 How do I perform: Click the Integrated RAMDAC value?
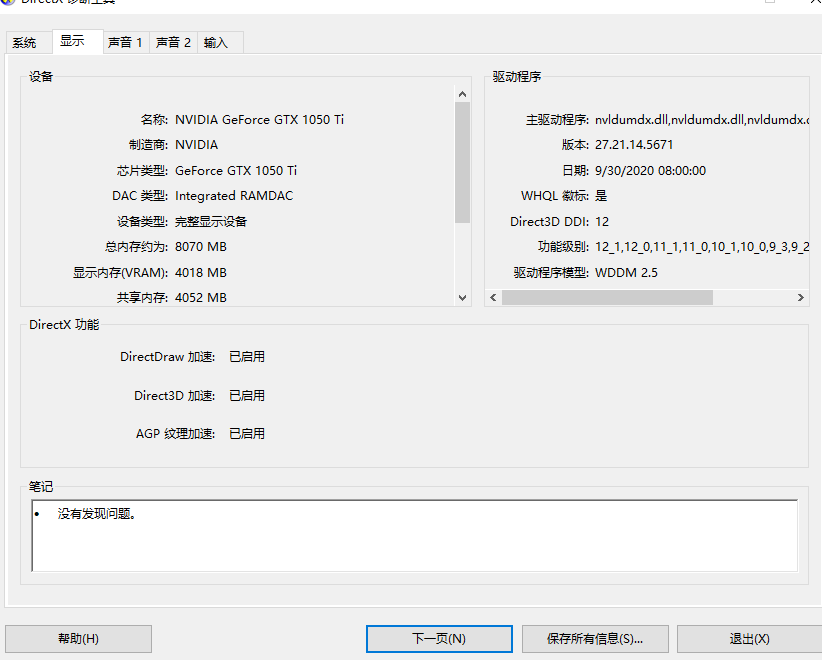234,196
